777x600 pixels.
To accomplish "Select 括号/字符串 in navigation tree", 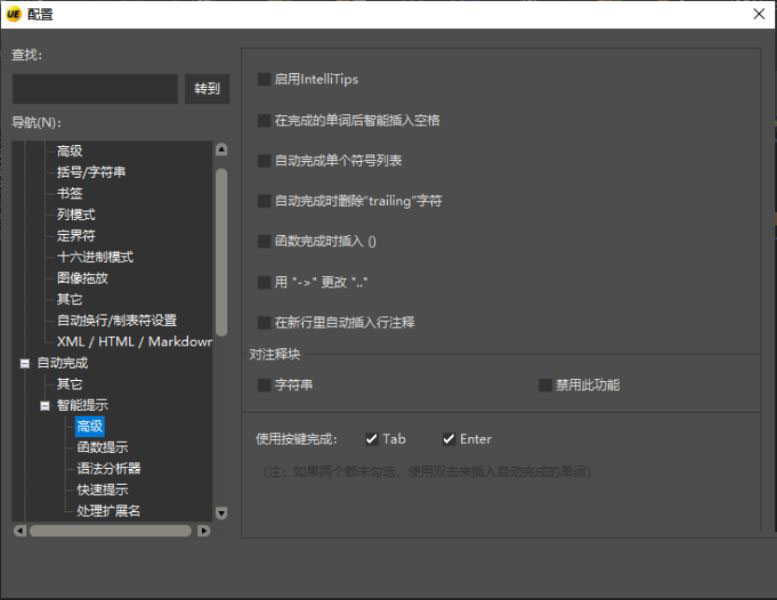I will tap(91, 172).
